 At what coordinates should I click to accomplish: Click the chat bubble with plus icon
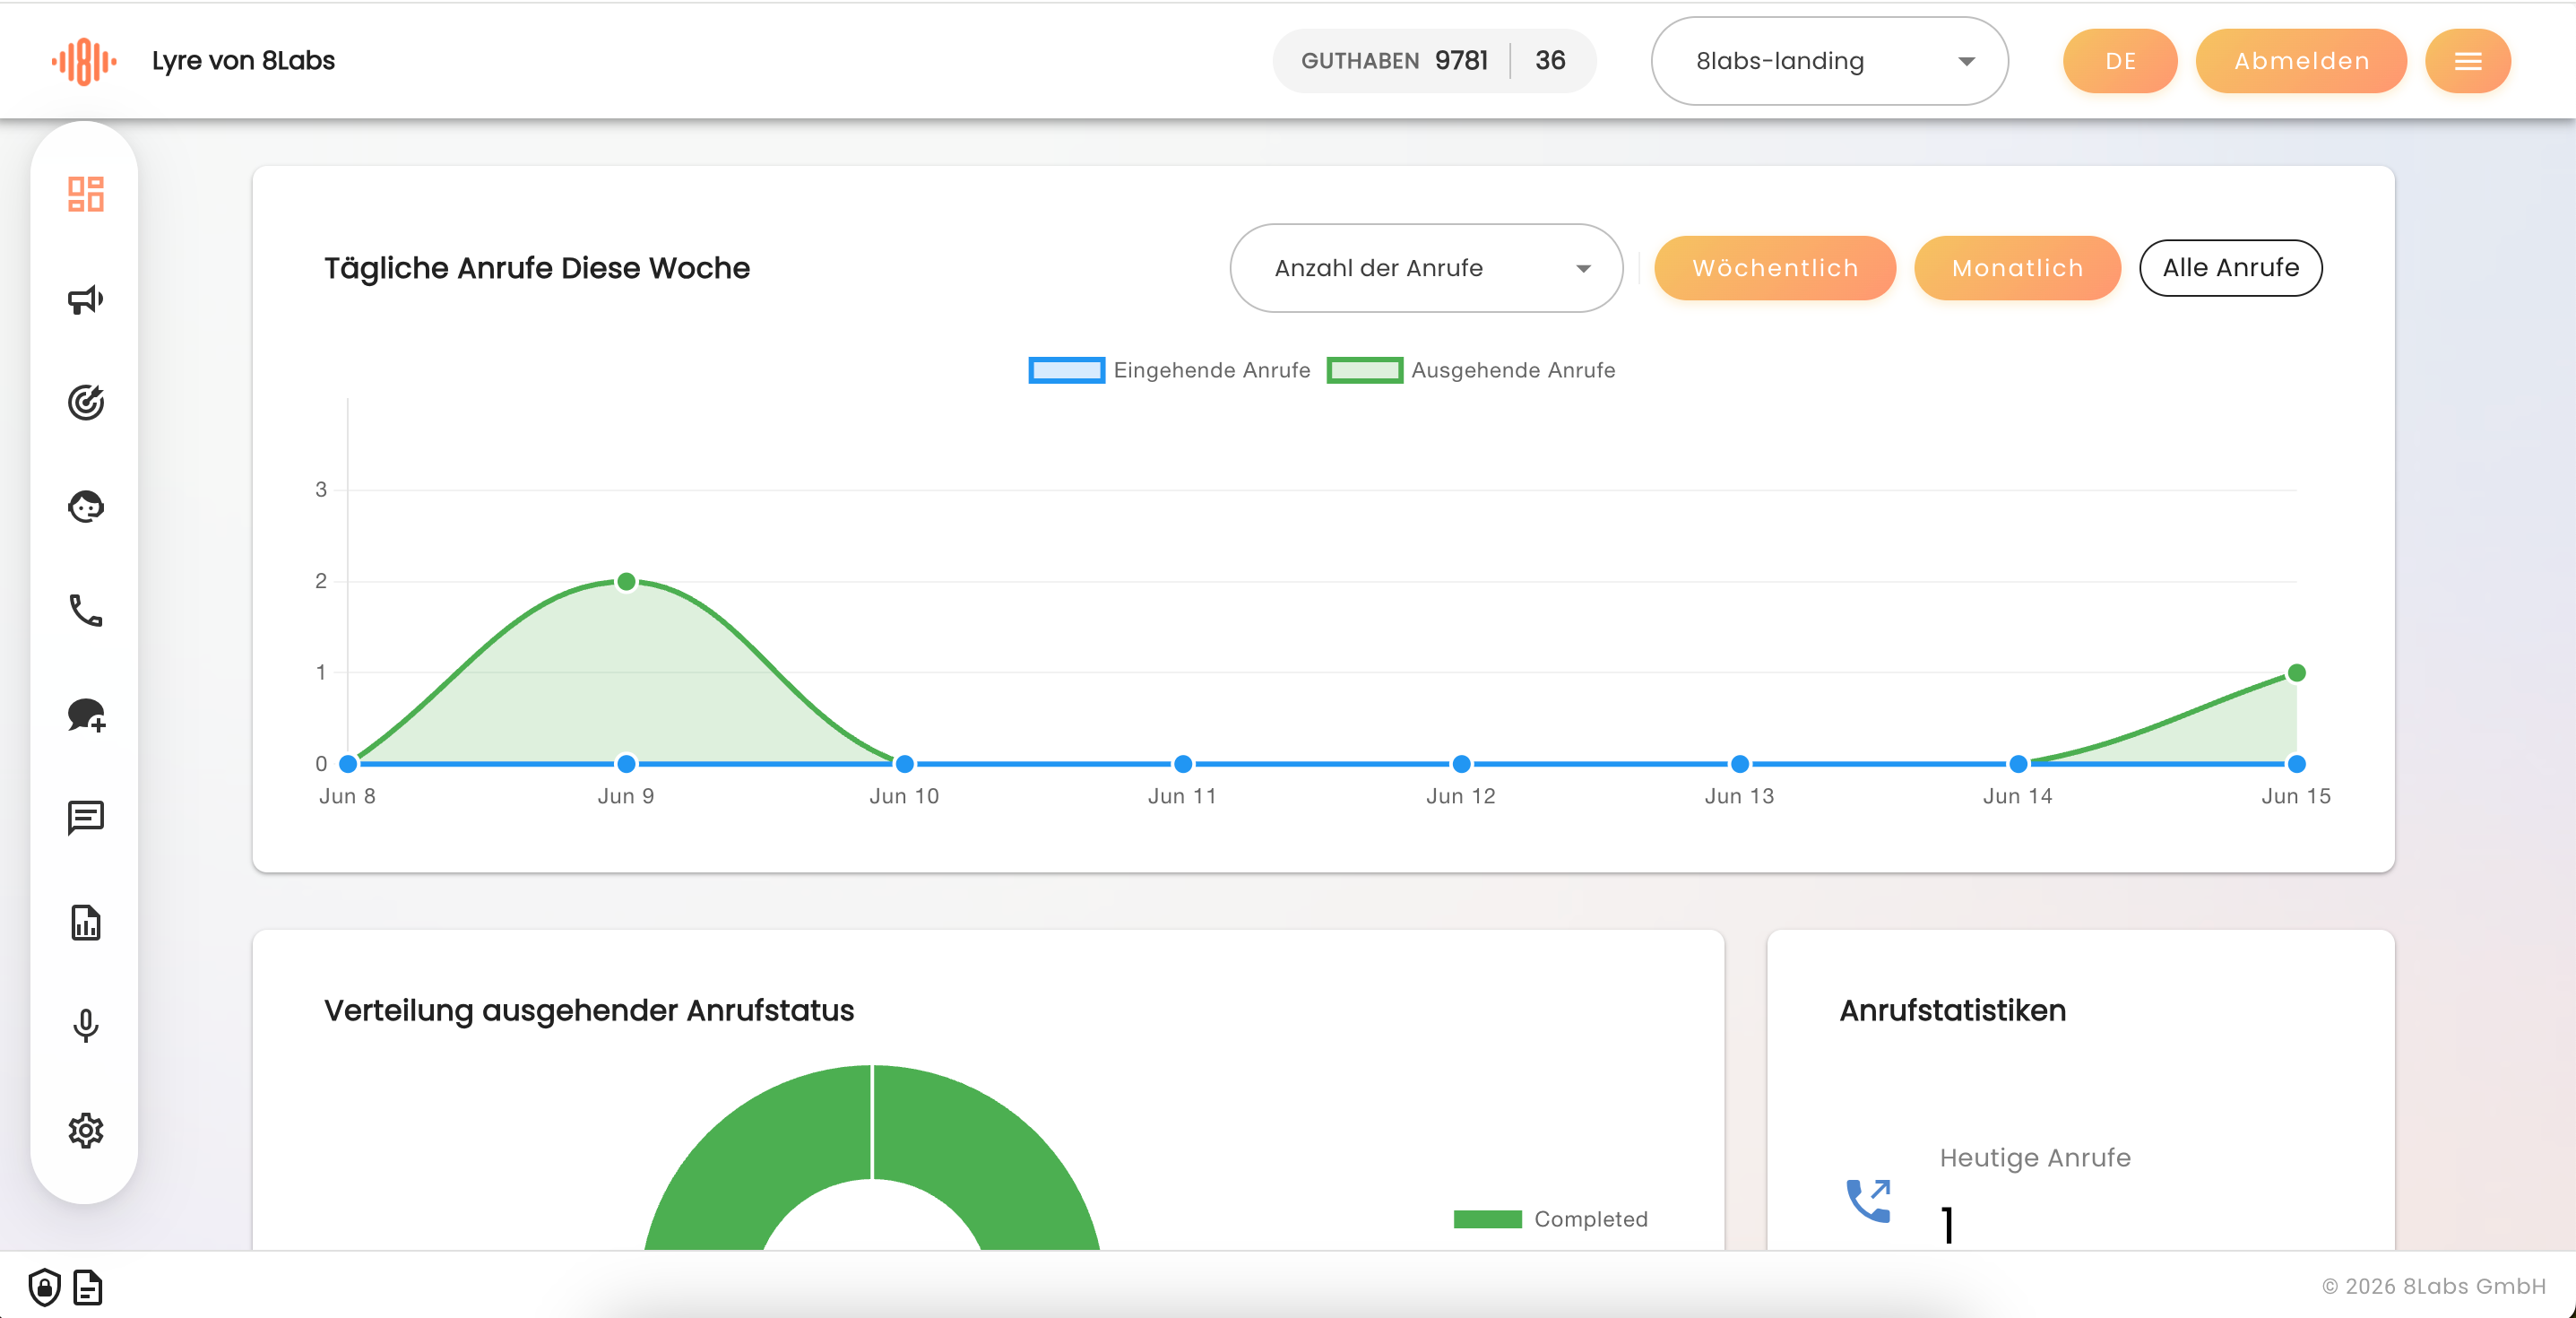pyautogui.click(x=86, y=715)
